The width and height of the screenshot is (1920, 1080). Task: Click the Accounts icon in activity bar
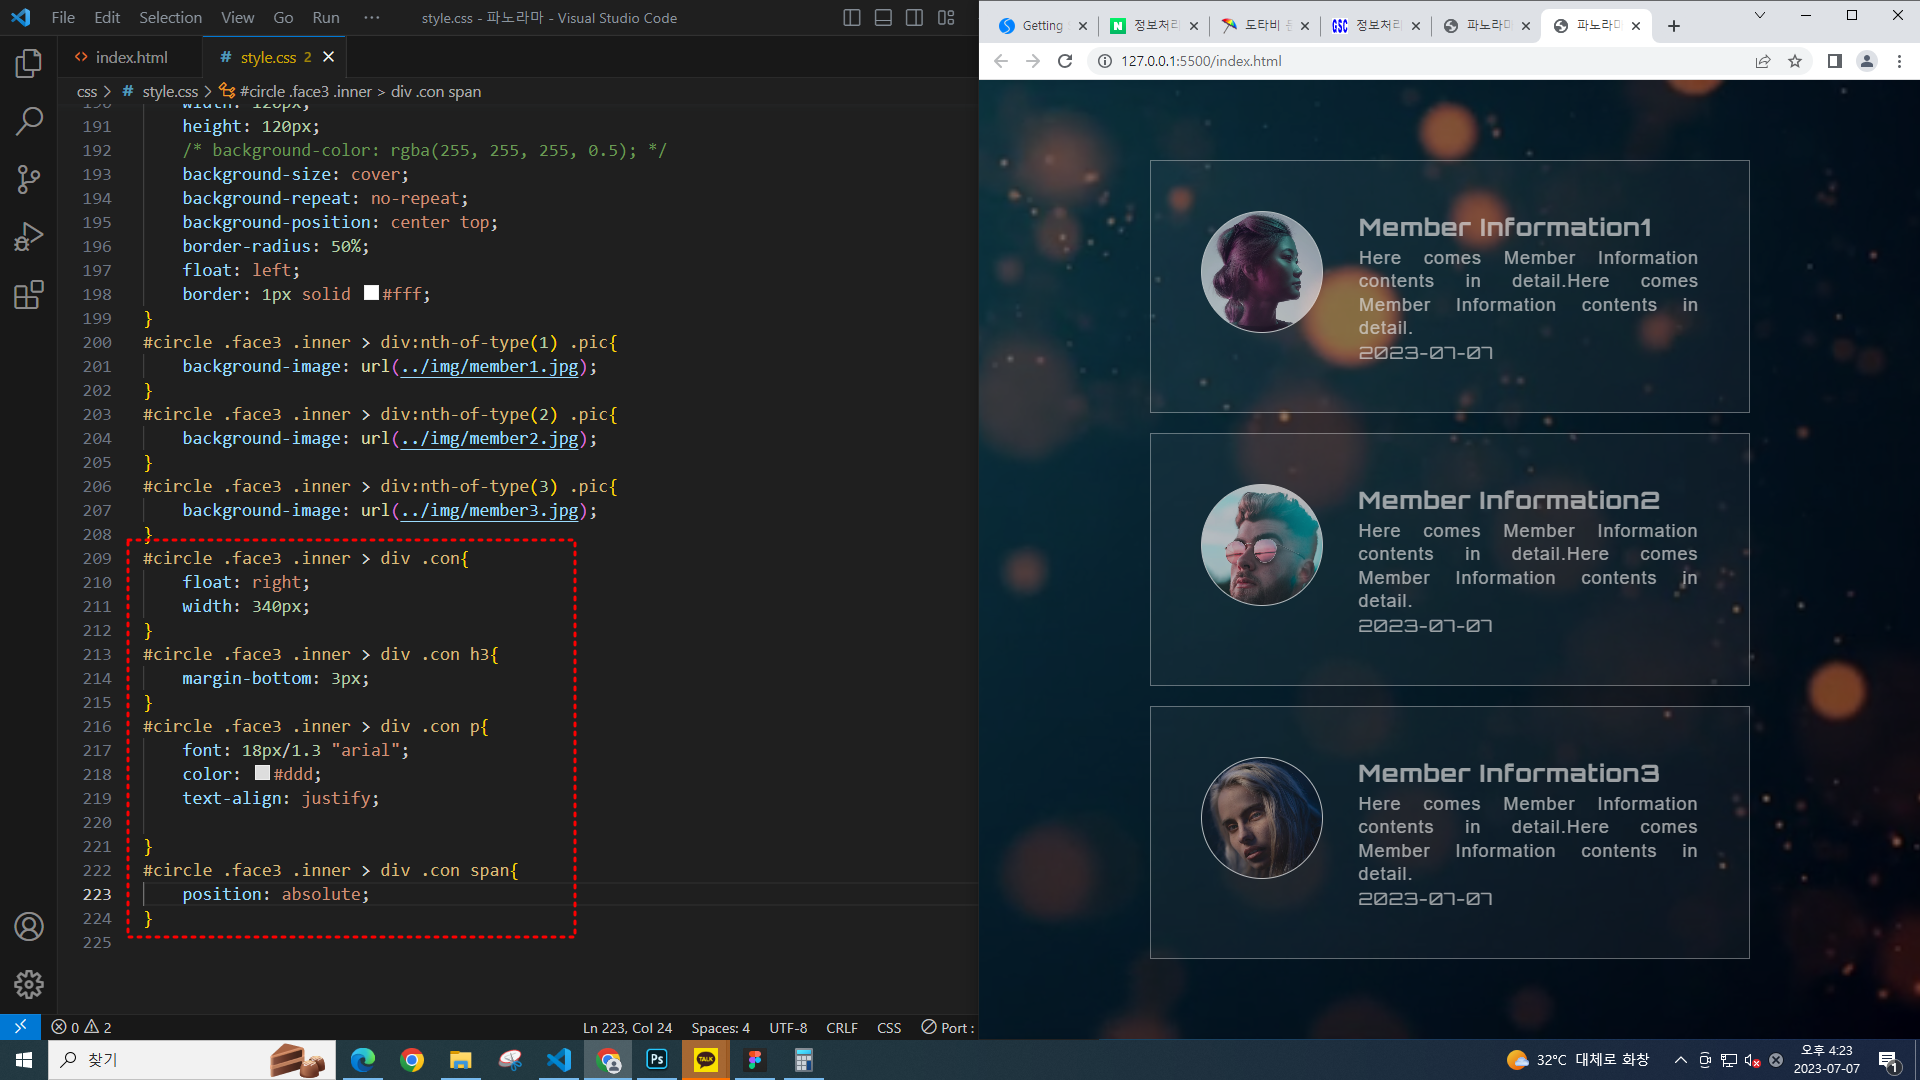(x=29, y=927)
